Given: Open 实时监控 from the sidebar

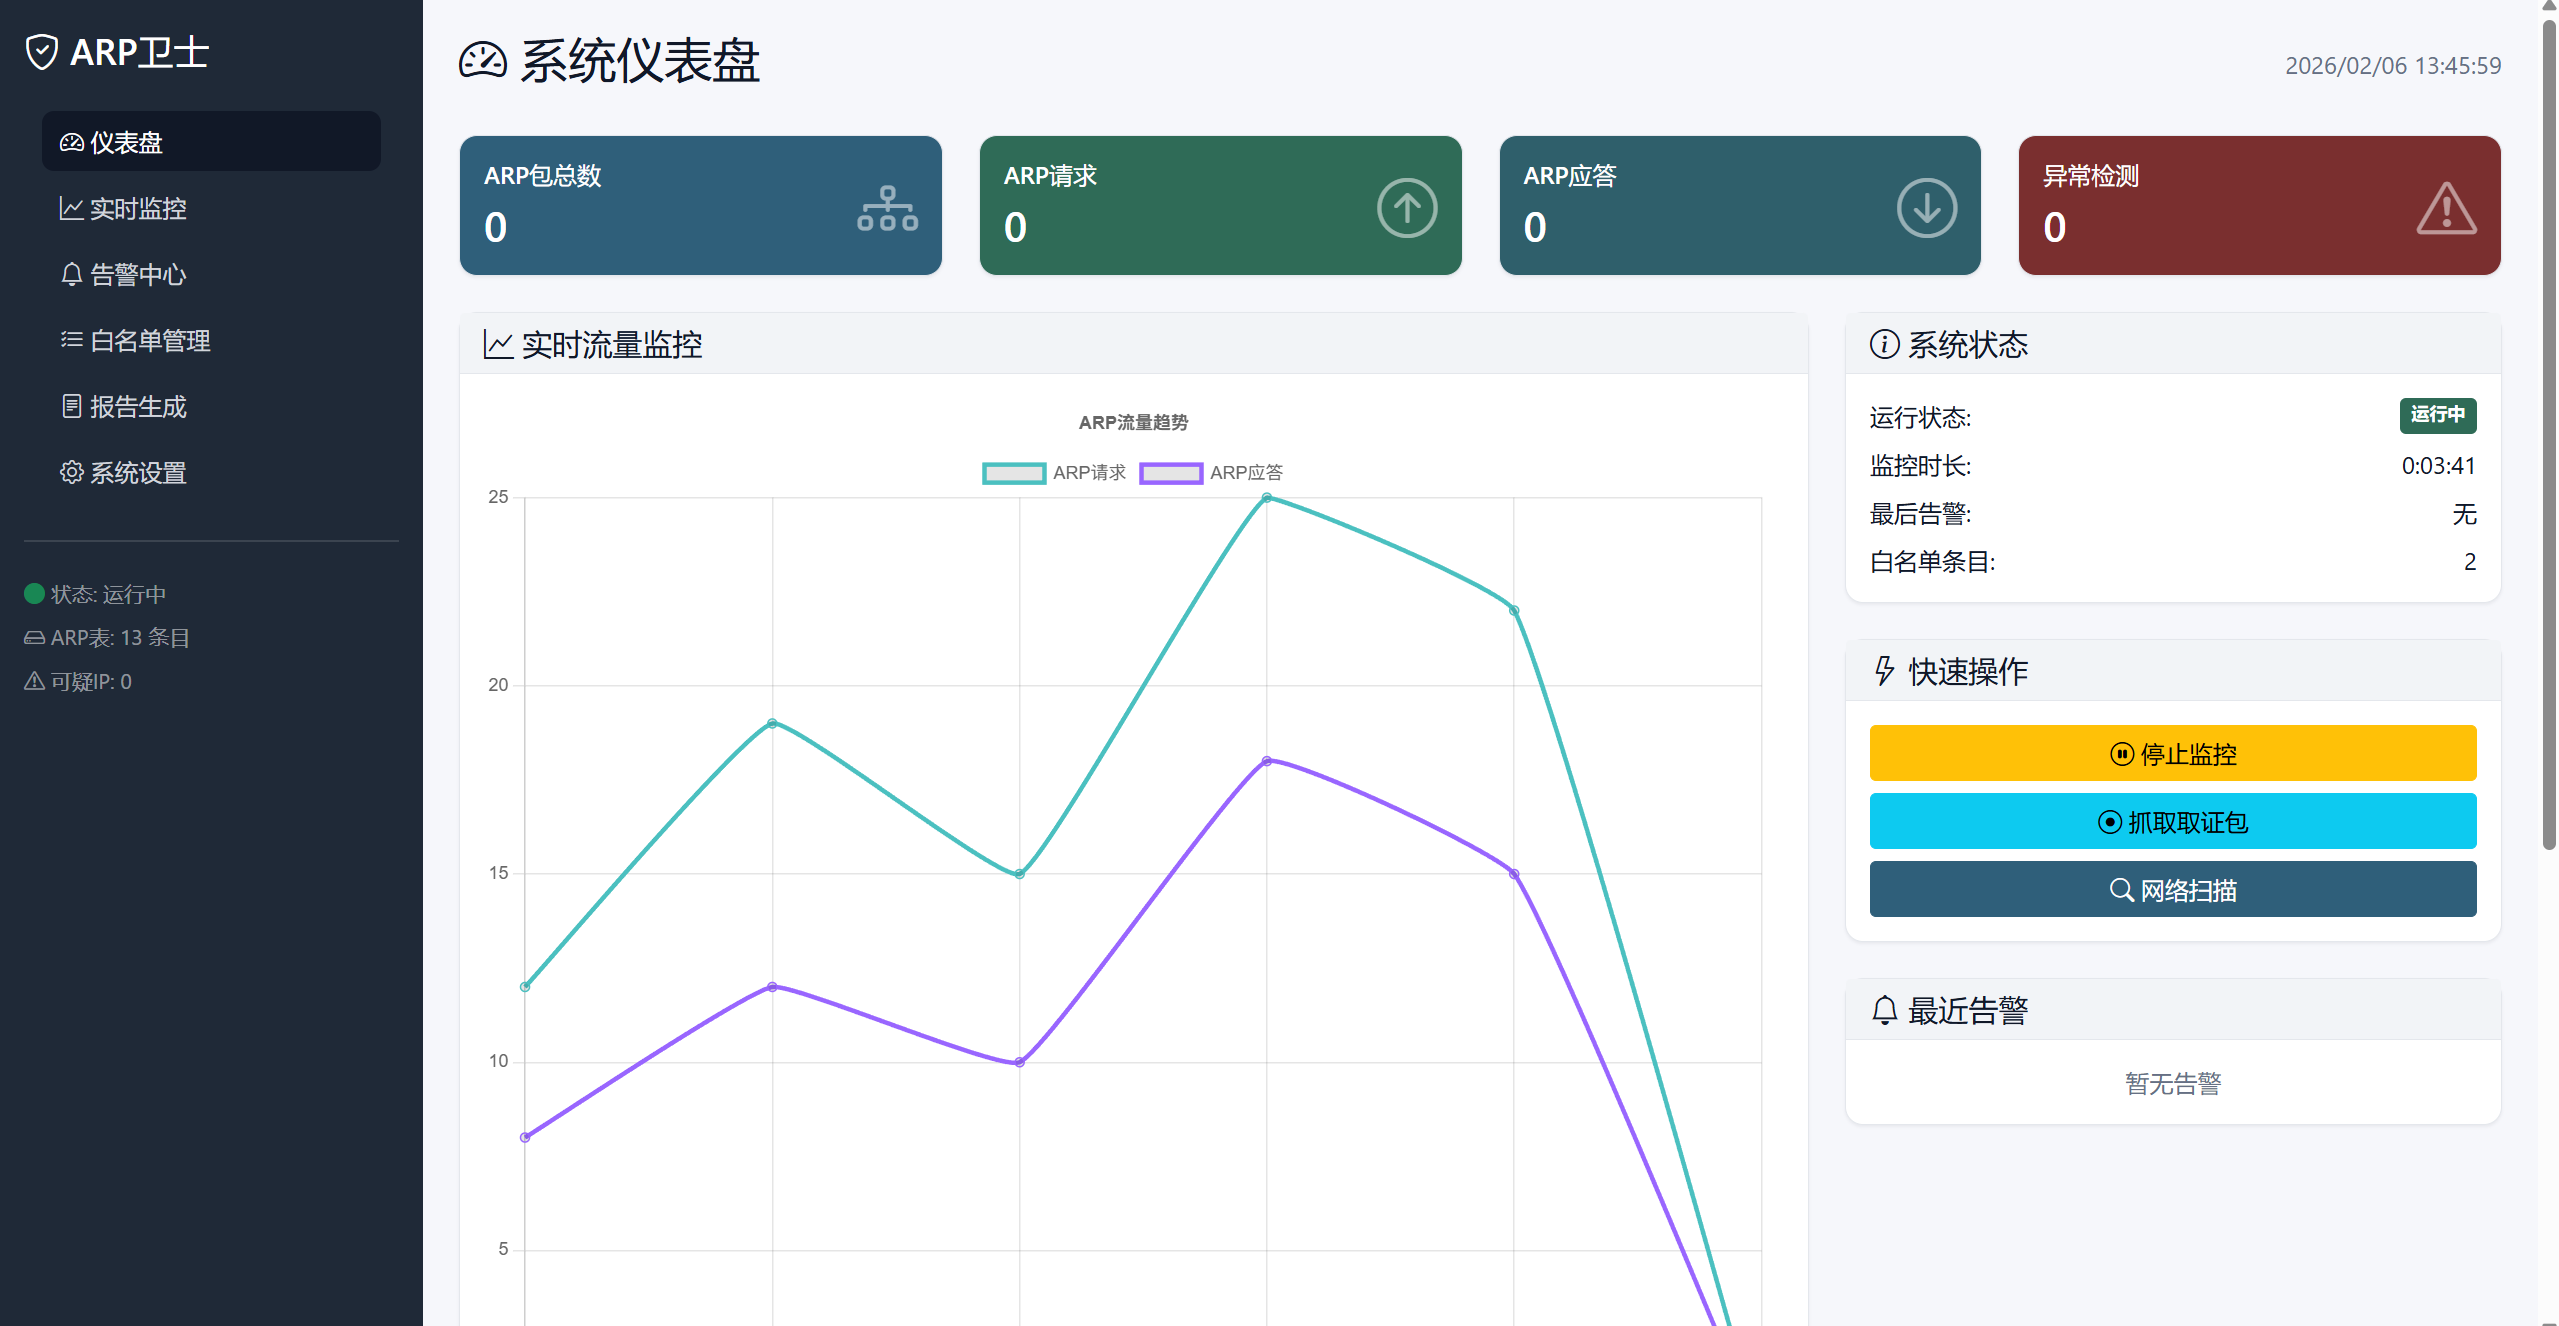Looking at the screenshot, I should click(x=137, y=209).
